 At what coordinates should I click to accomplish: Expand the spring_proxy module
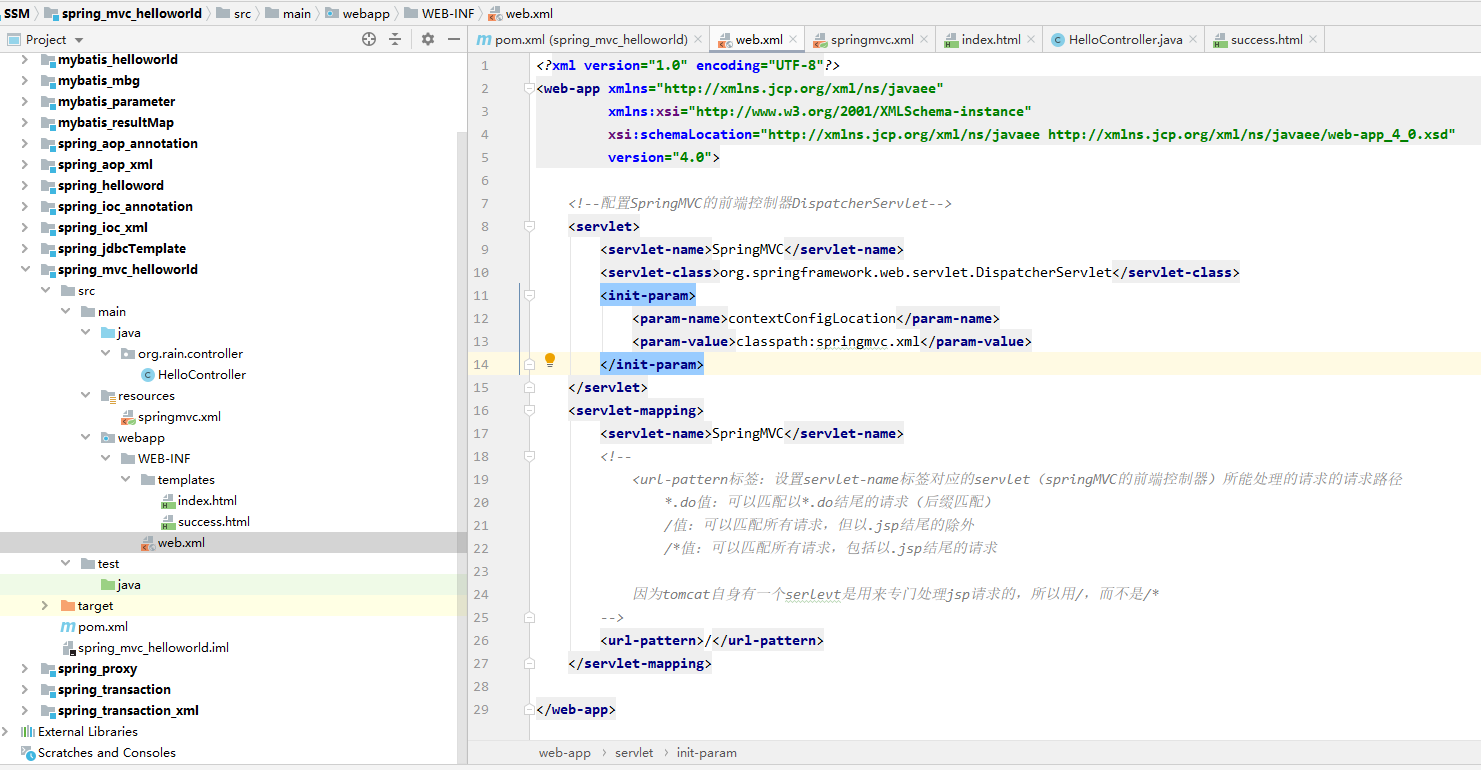pyautogui.click(x=25, y=669)
